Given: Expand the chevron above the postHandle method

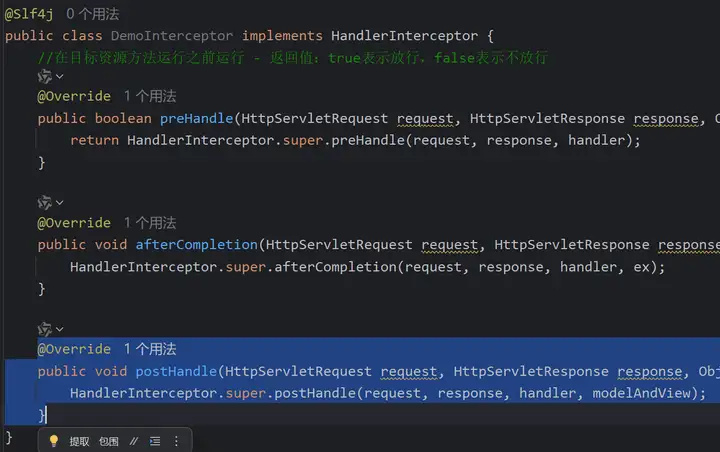Looking at the screenshot, I should 60,328.
